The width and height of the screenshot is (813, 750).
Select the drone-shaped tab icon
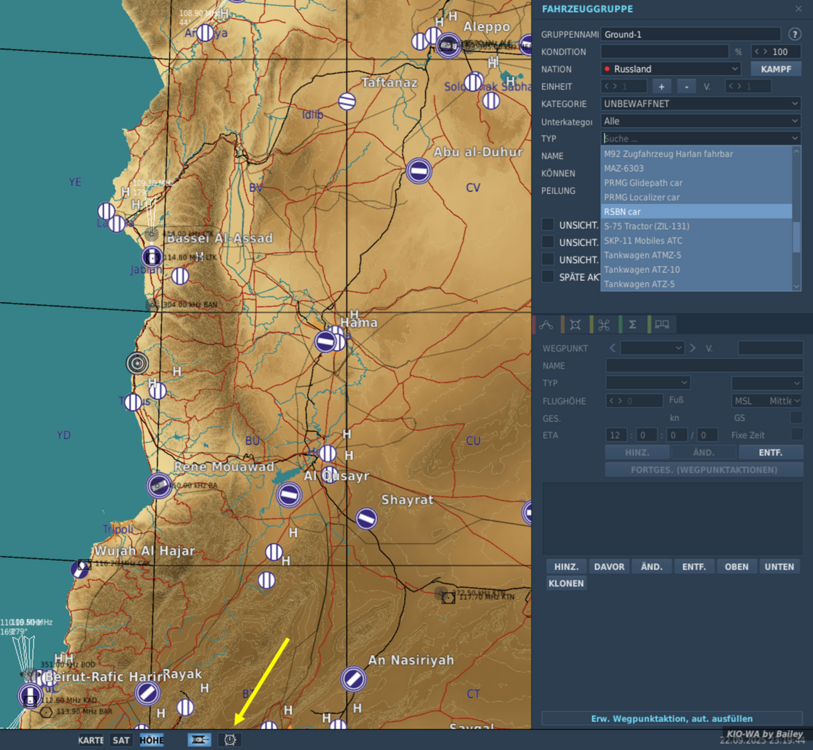click(604, 325)
